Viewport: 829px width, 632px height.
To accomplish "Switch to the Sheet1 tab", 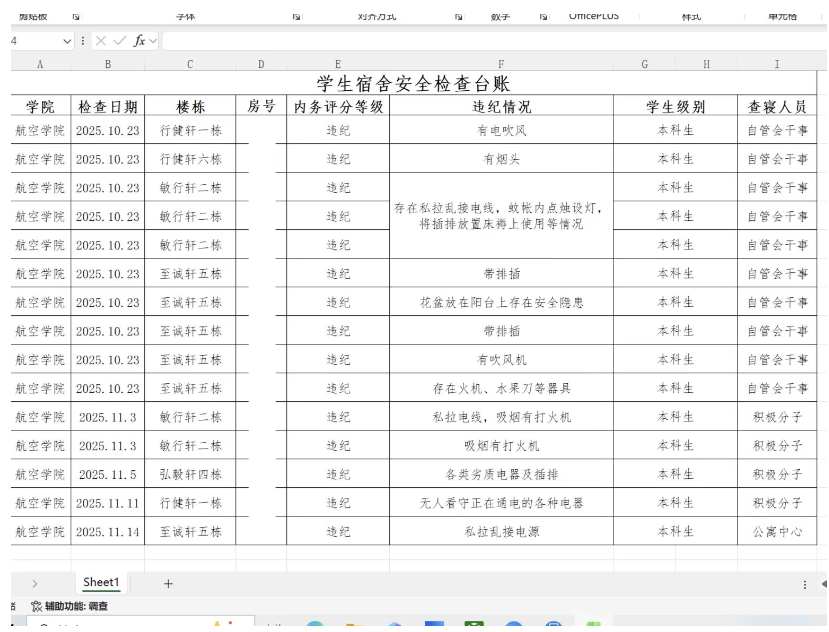I will [101, 583].
